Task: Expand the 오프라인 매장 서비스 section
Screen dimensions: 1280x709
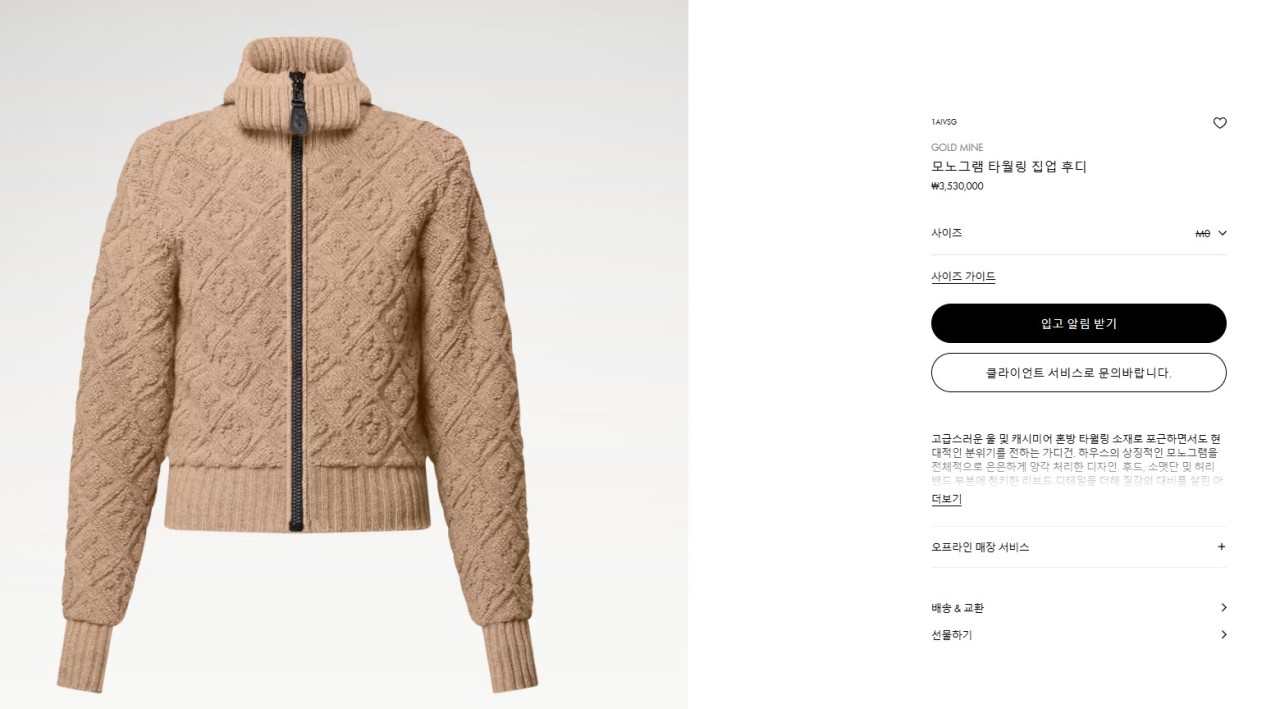Action: click(1078, 547)
